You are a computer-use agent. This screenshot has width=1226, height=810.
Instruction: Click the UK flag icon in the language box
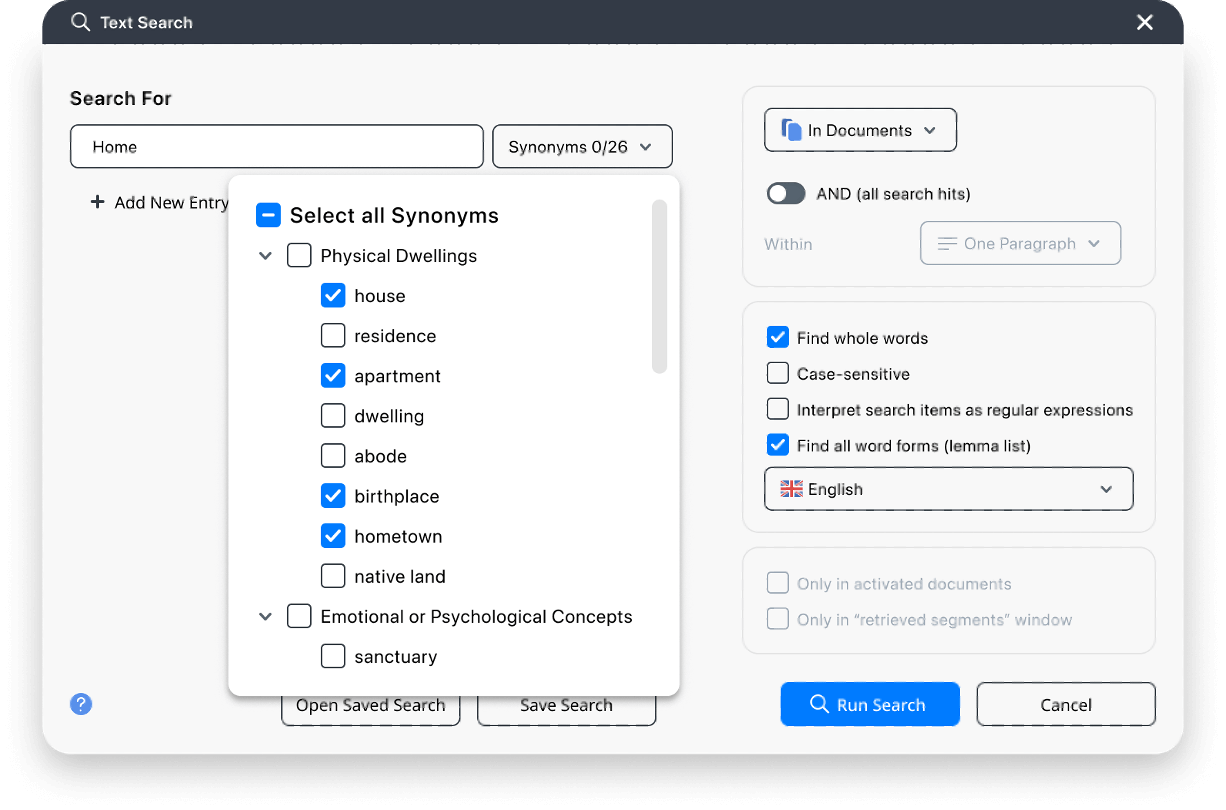pos(791,489)
